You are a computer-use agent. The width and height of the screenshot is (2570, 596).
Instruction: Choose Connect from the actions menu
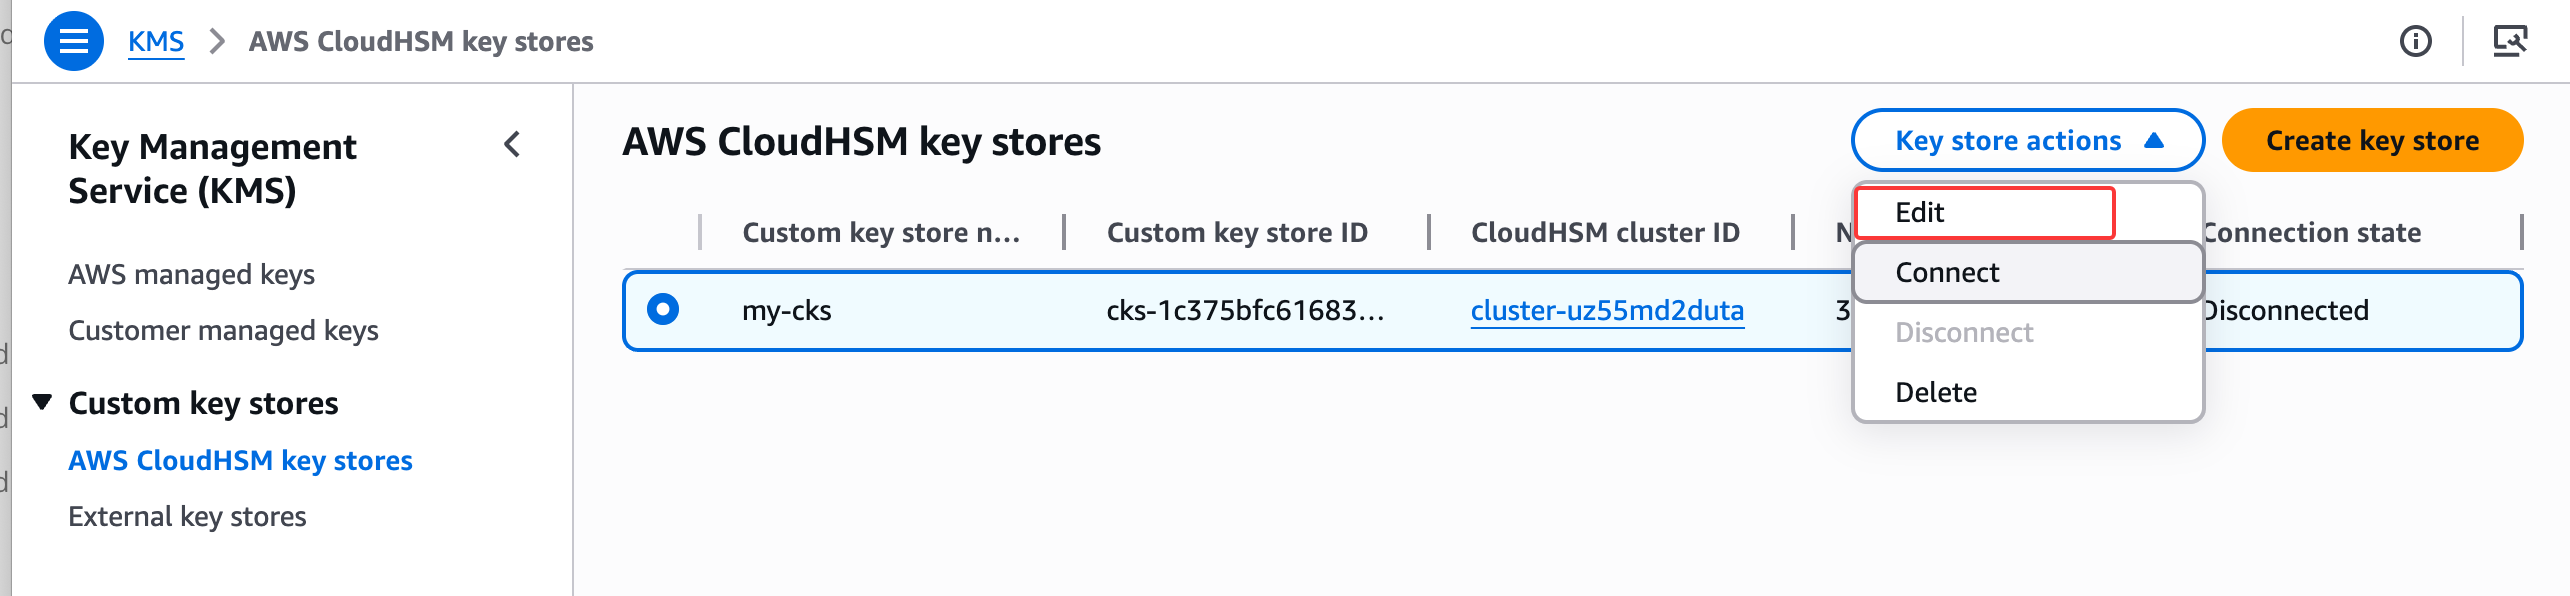[x=2027, y=272]
